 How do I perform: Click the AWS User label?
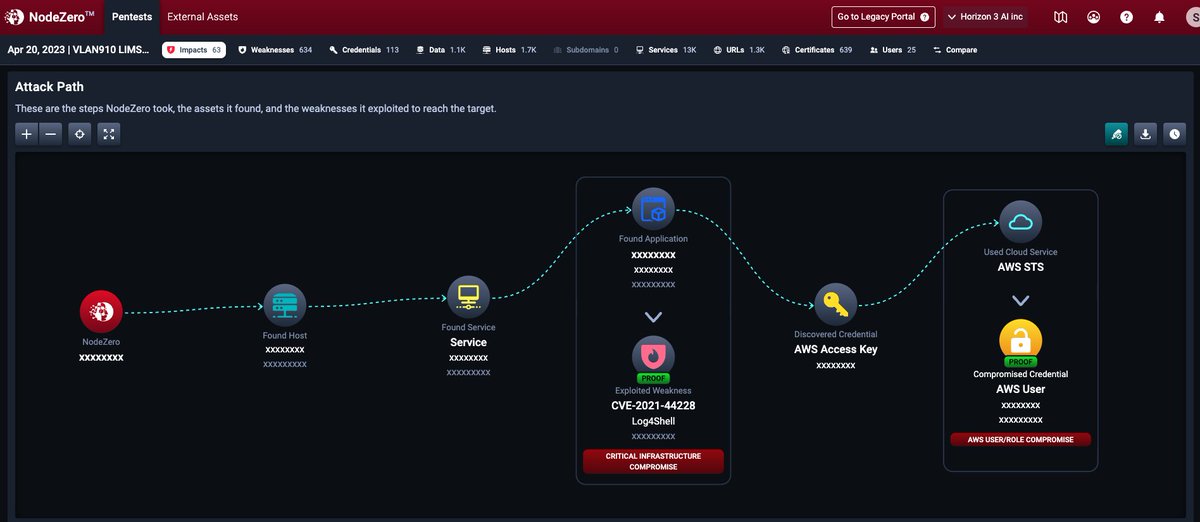click(x=1021, y=389)
